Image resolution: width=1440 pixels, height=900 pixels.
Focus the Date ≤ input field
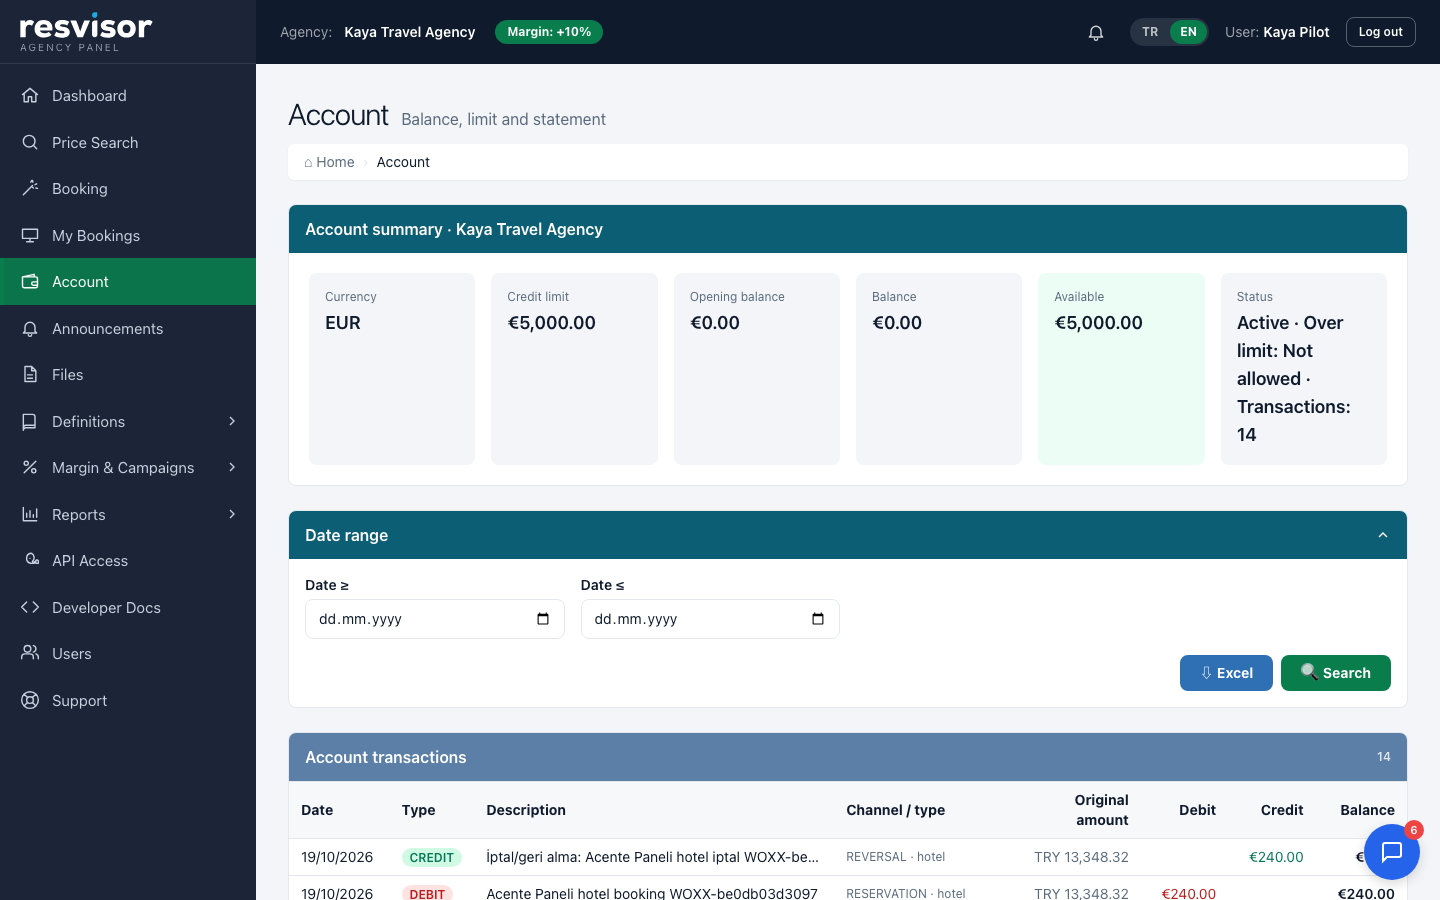click(x=710, y=619)
